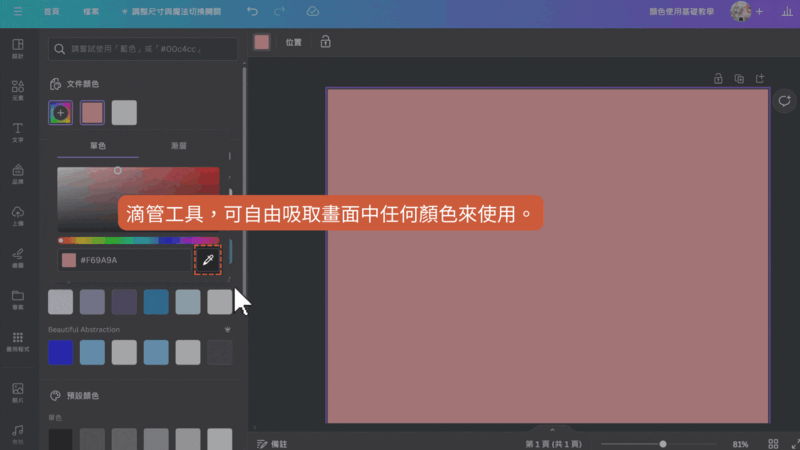Open the 檔案 (File) menu
The height and width of the screenshot is (450, 800).
tap(92, 12)
